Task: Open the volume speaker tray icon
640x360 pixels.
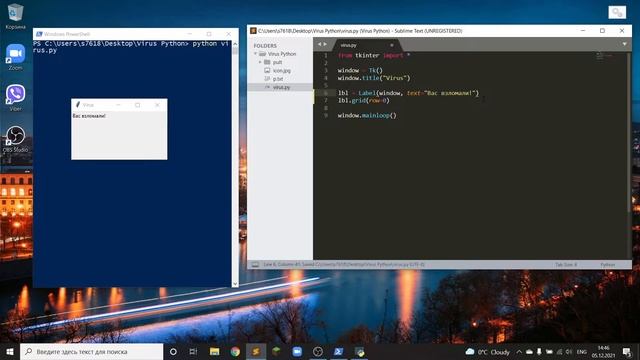Action: point(569,352)
